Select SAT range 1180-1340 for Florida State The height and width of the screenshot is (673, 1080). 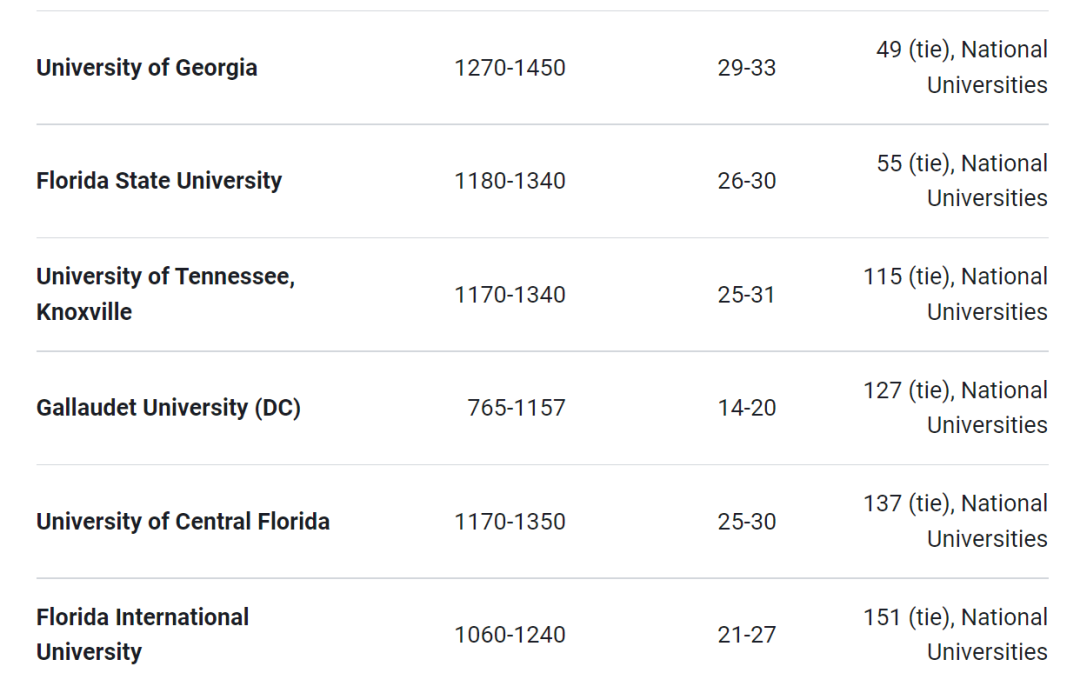510,180
